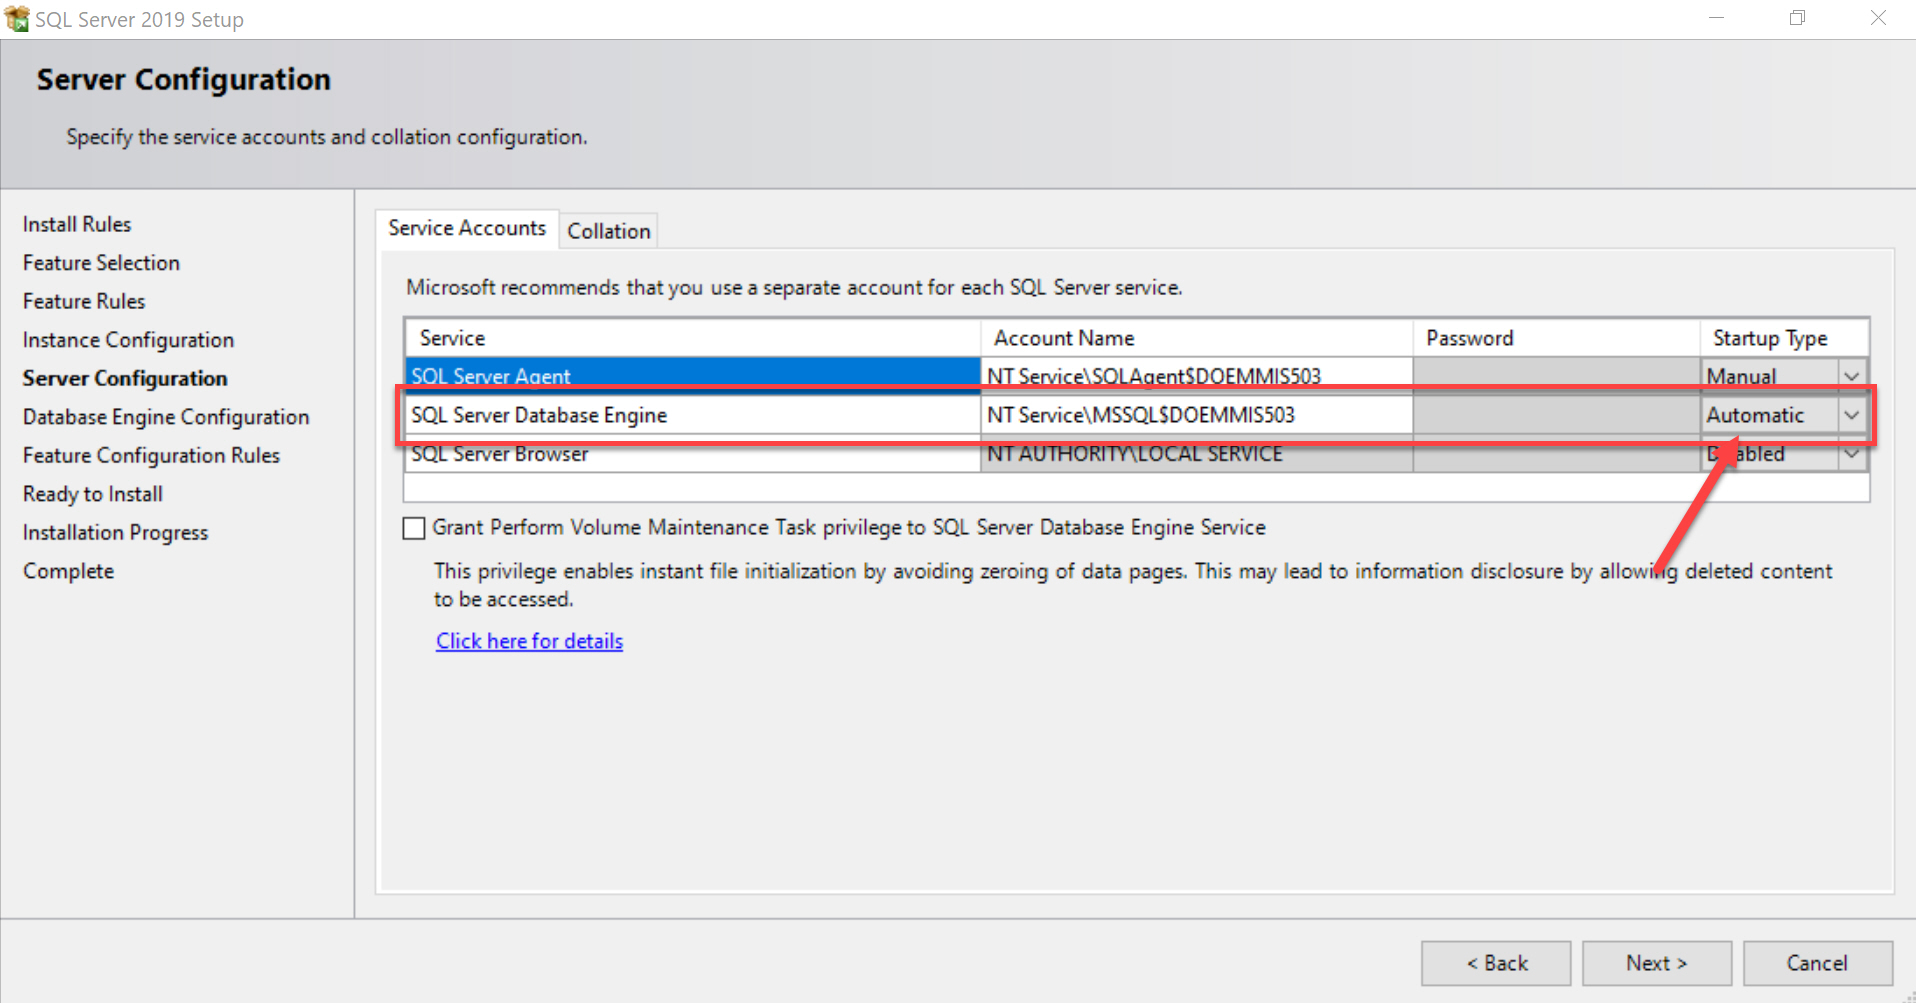Select Instance Configuration in sidebar
The width and height of the screenshot is (1916, 1003).
tap(128, 340)
